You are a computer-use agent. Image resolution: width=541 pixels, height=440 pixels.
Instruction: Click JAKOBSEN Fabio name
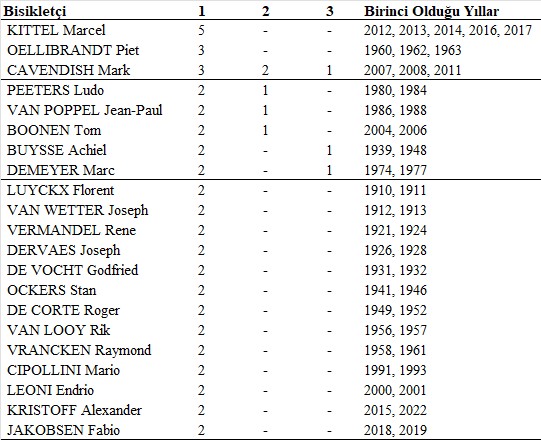click(x=63, y=430)
